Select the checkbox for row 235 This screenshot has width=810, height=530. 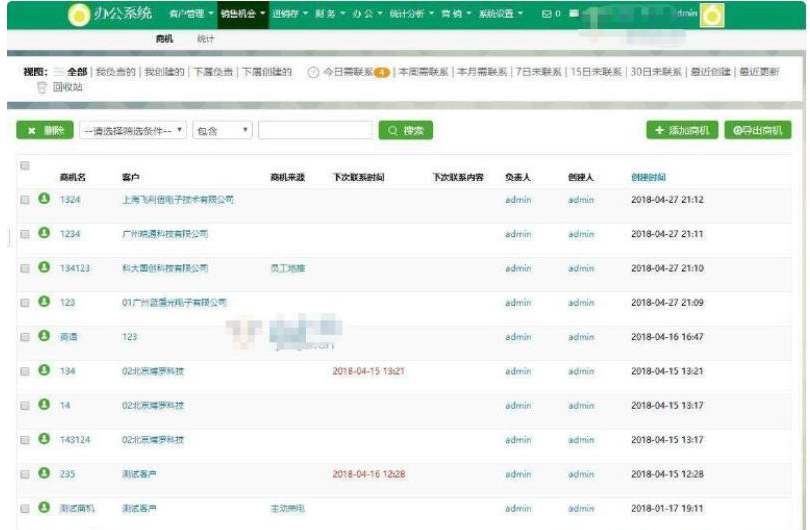25,474
